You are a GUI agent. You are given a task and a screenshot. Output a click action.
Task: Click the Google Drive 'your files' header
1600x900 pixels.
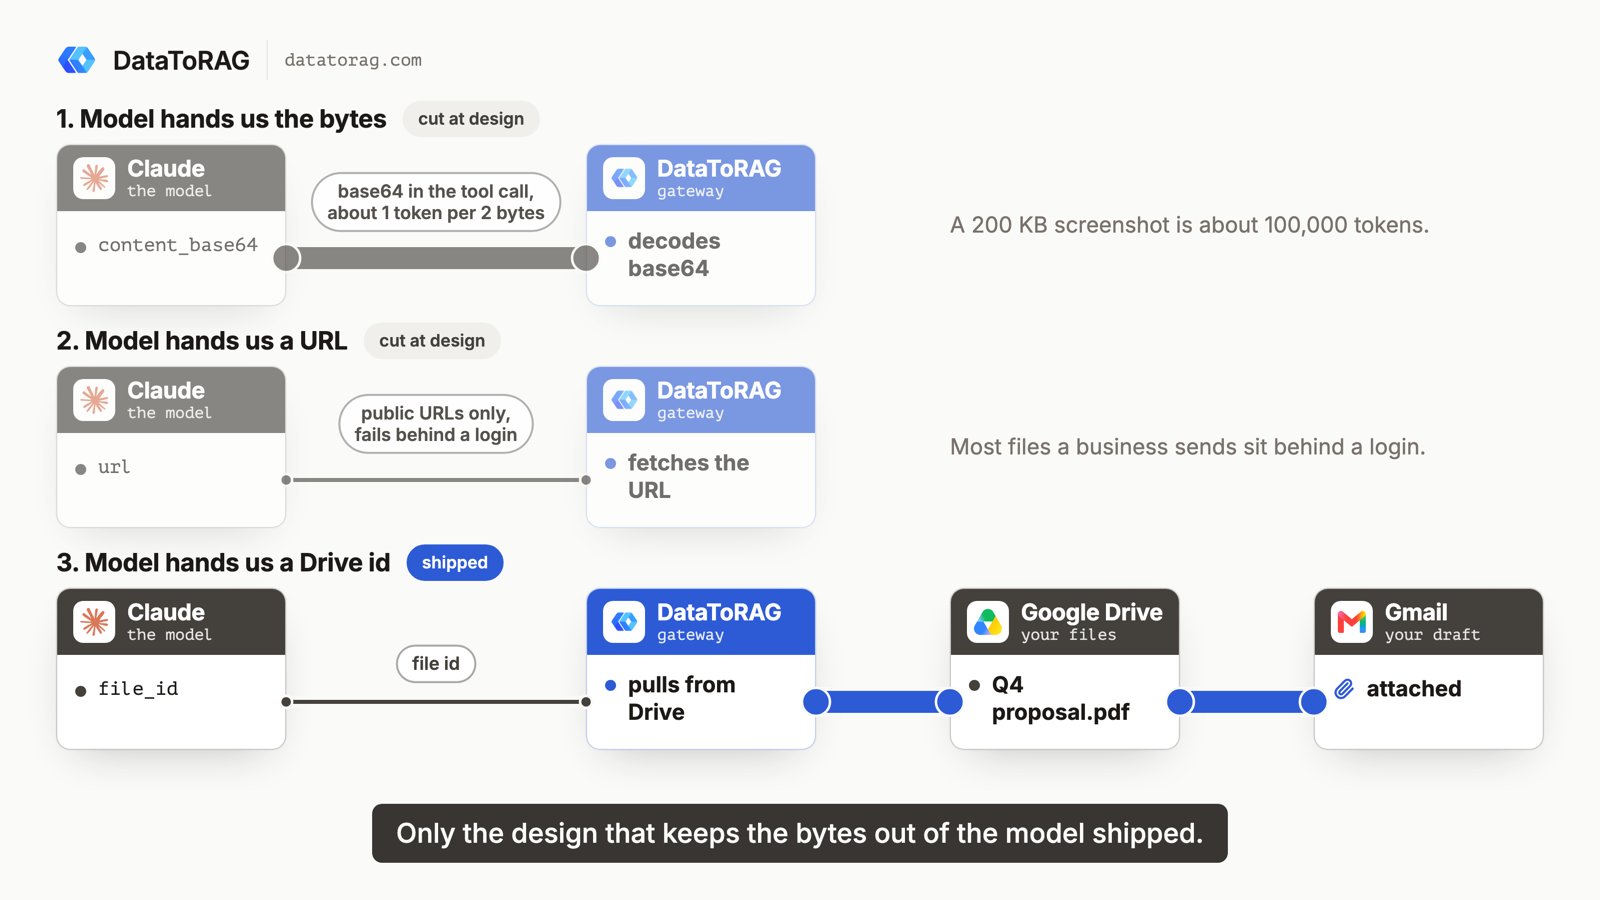coord(1065,622)
